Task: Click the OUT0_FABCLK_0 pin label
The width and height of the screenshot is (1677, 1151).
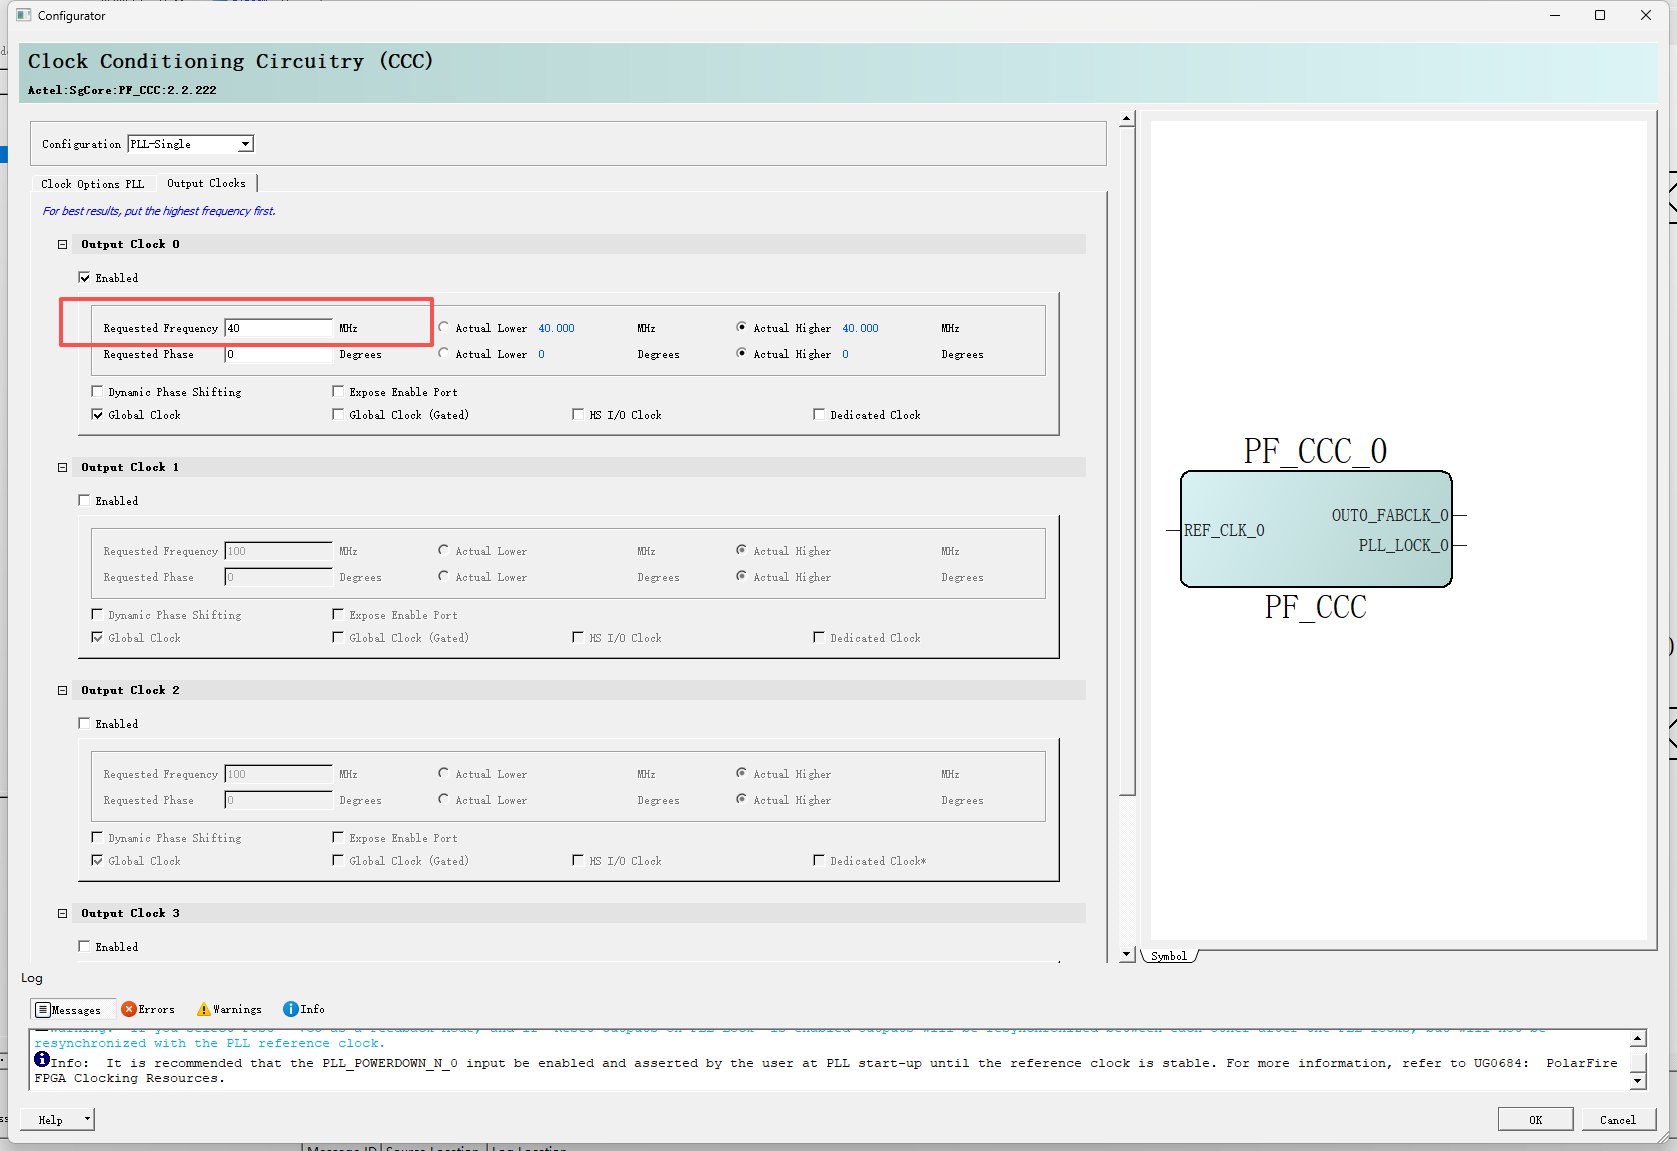Action: pyautogui.click(x=1390, y=515)
